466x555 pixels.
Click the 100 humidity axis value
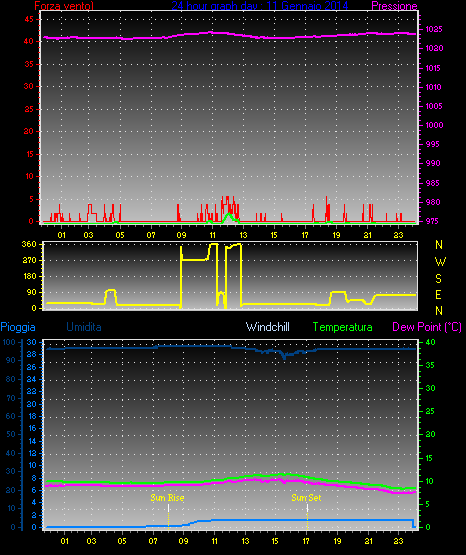(x=9, y=342)
